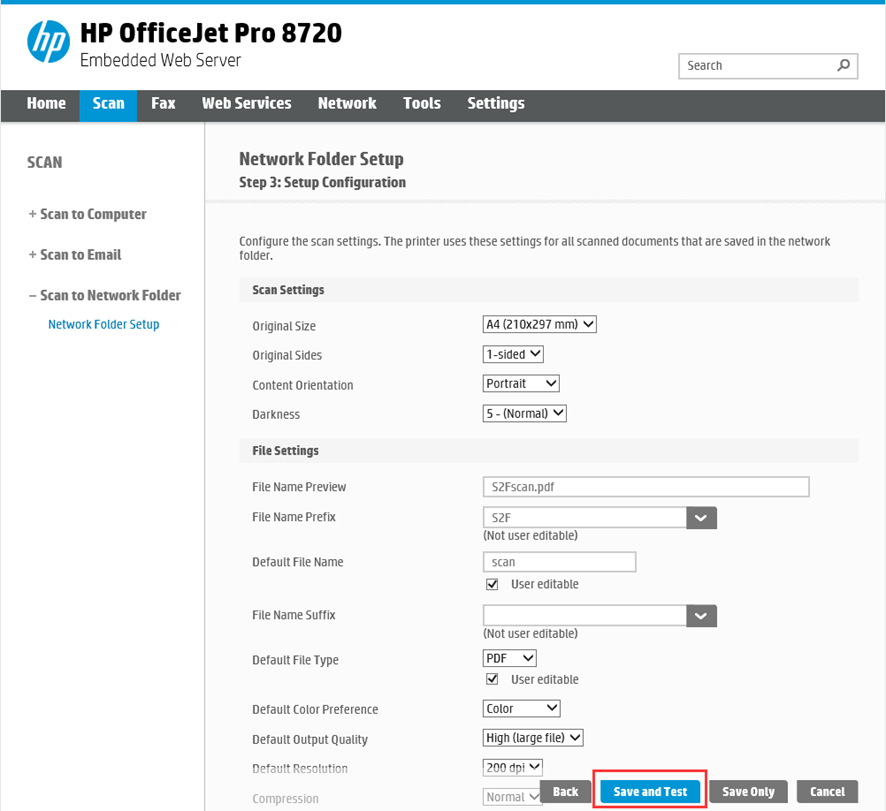The width and height of the screenshot is (886, 811).
Task: Open the Original Size dropdown
Action: pyautogui.click(x=539, y=324)
